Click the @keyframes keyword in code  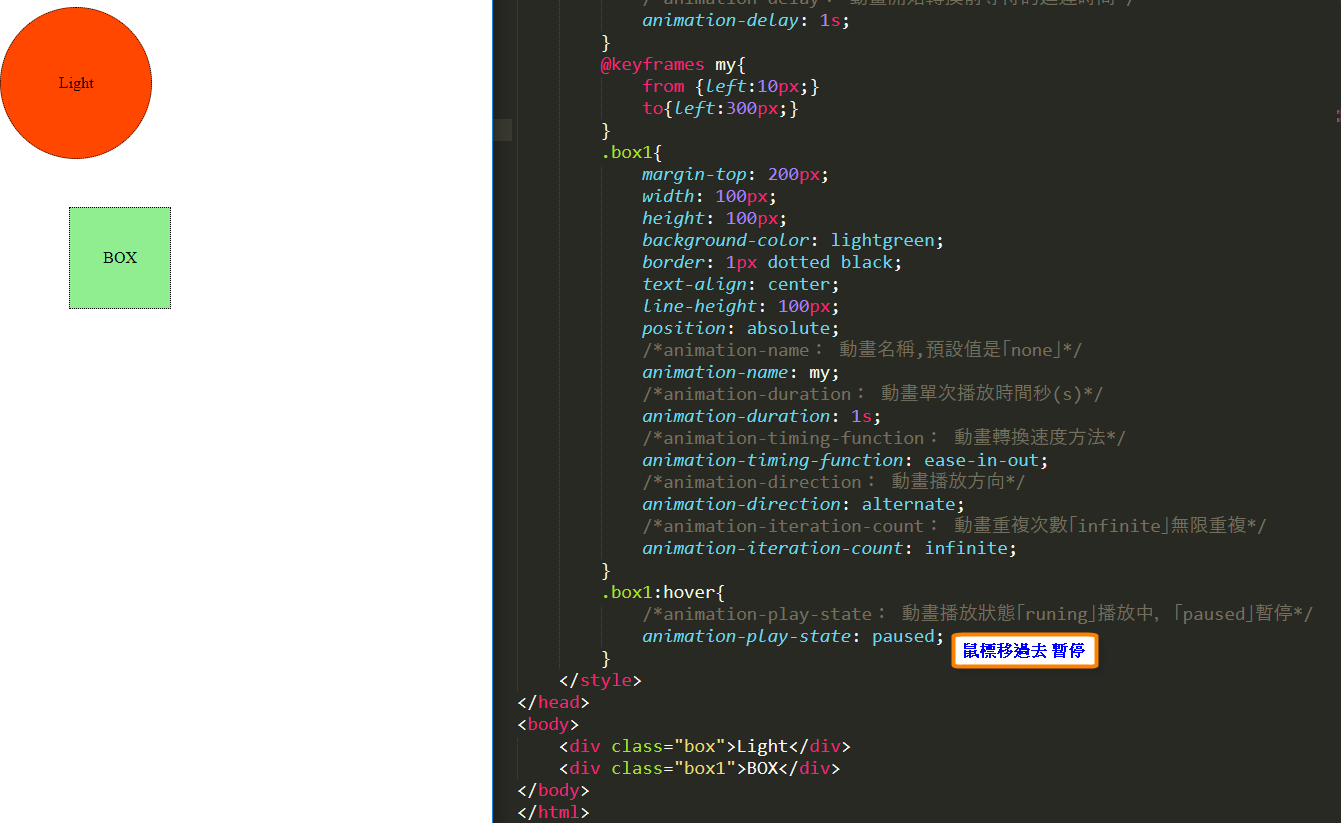point(652,64)
